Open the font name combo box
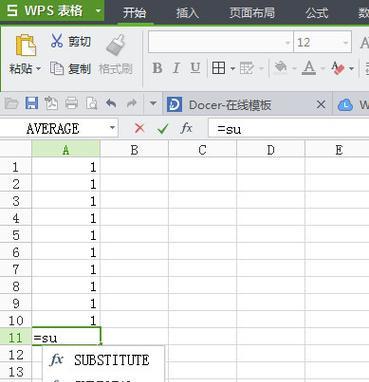The width and height of the screenshot is (369, 382). click(221, 42)
